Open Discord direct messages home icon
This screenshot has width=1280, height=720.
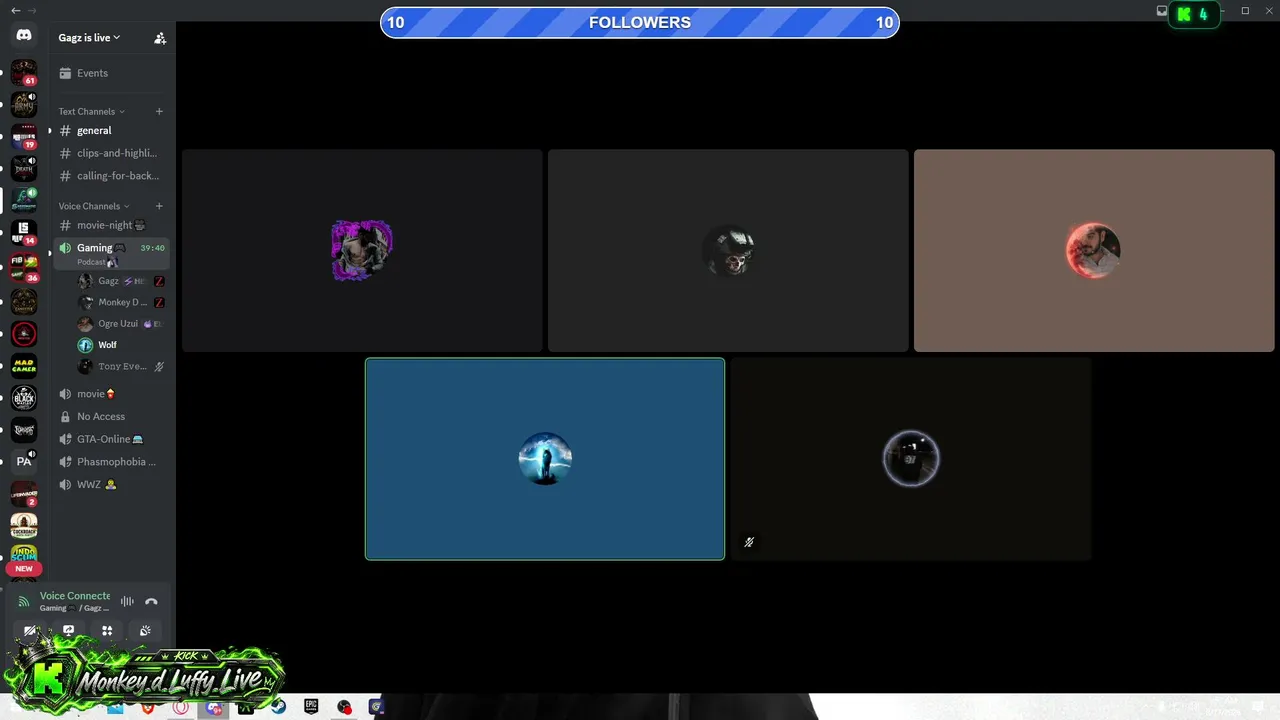[24, 36]
